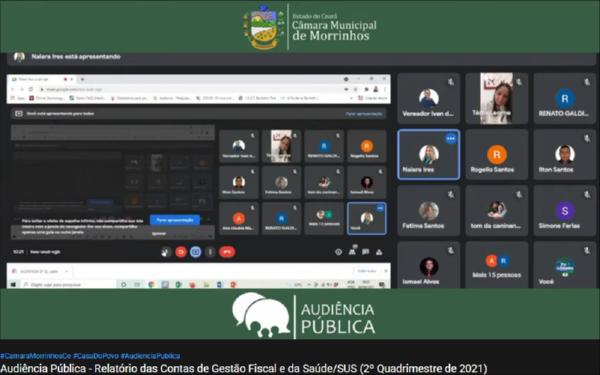
Task: Reload the page with refresh icon
Action: pyautogui.click(x=31, y=89)
